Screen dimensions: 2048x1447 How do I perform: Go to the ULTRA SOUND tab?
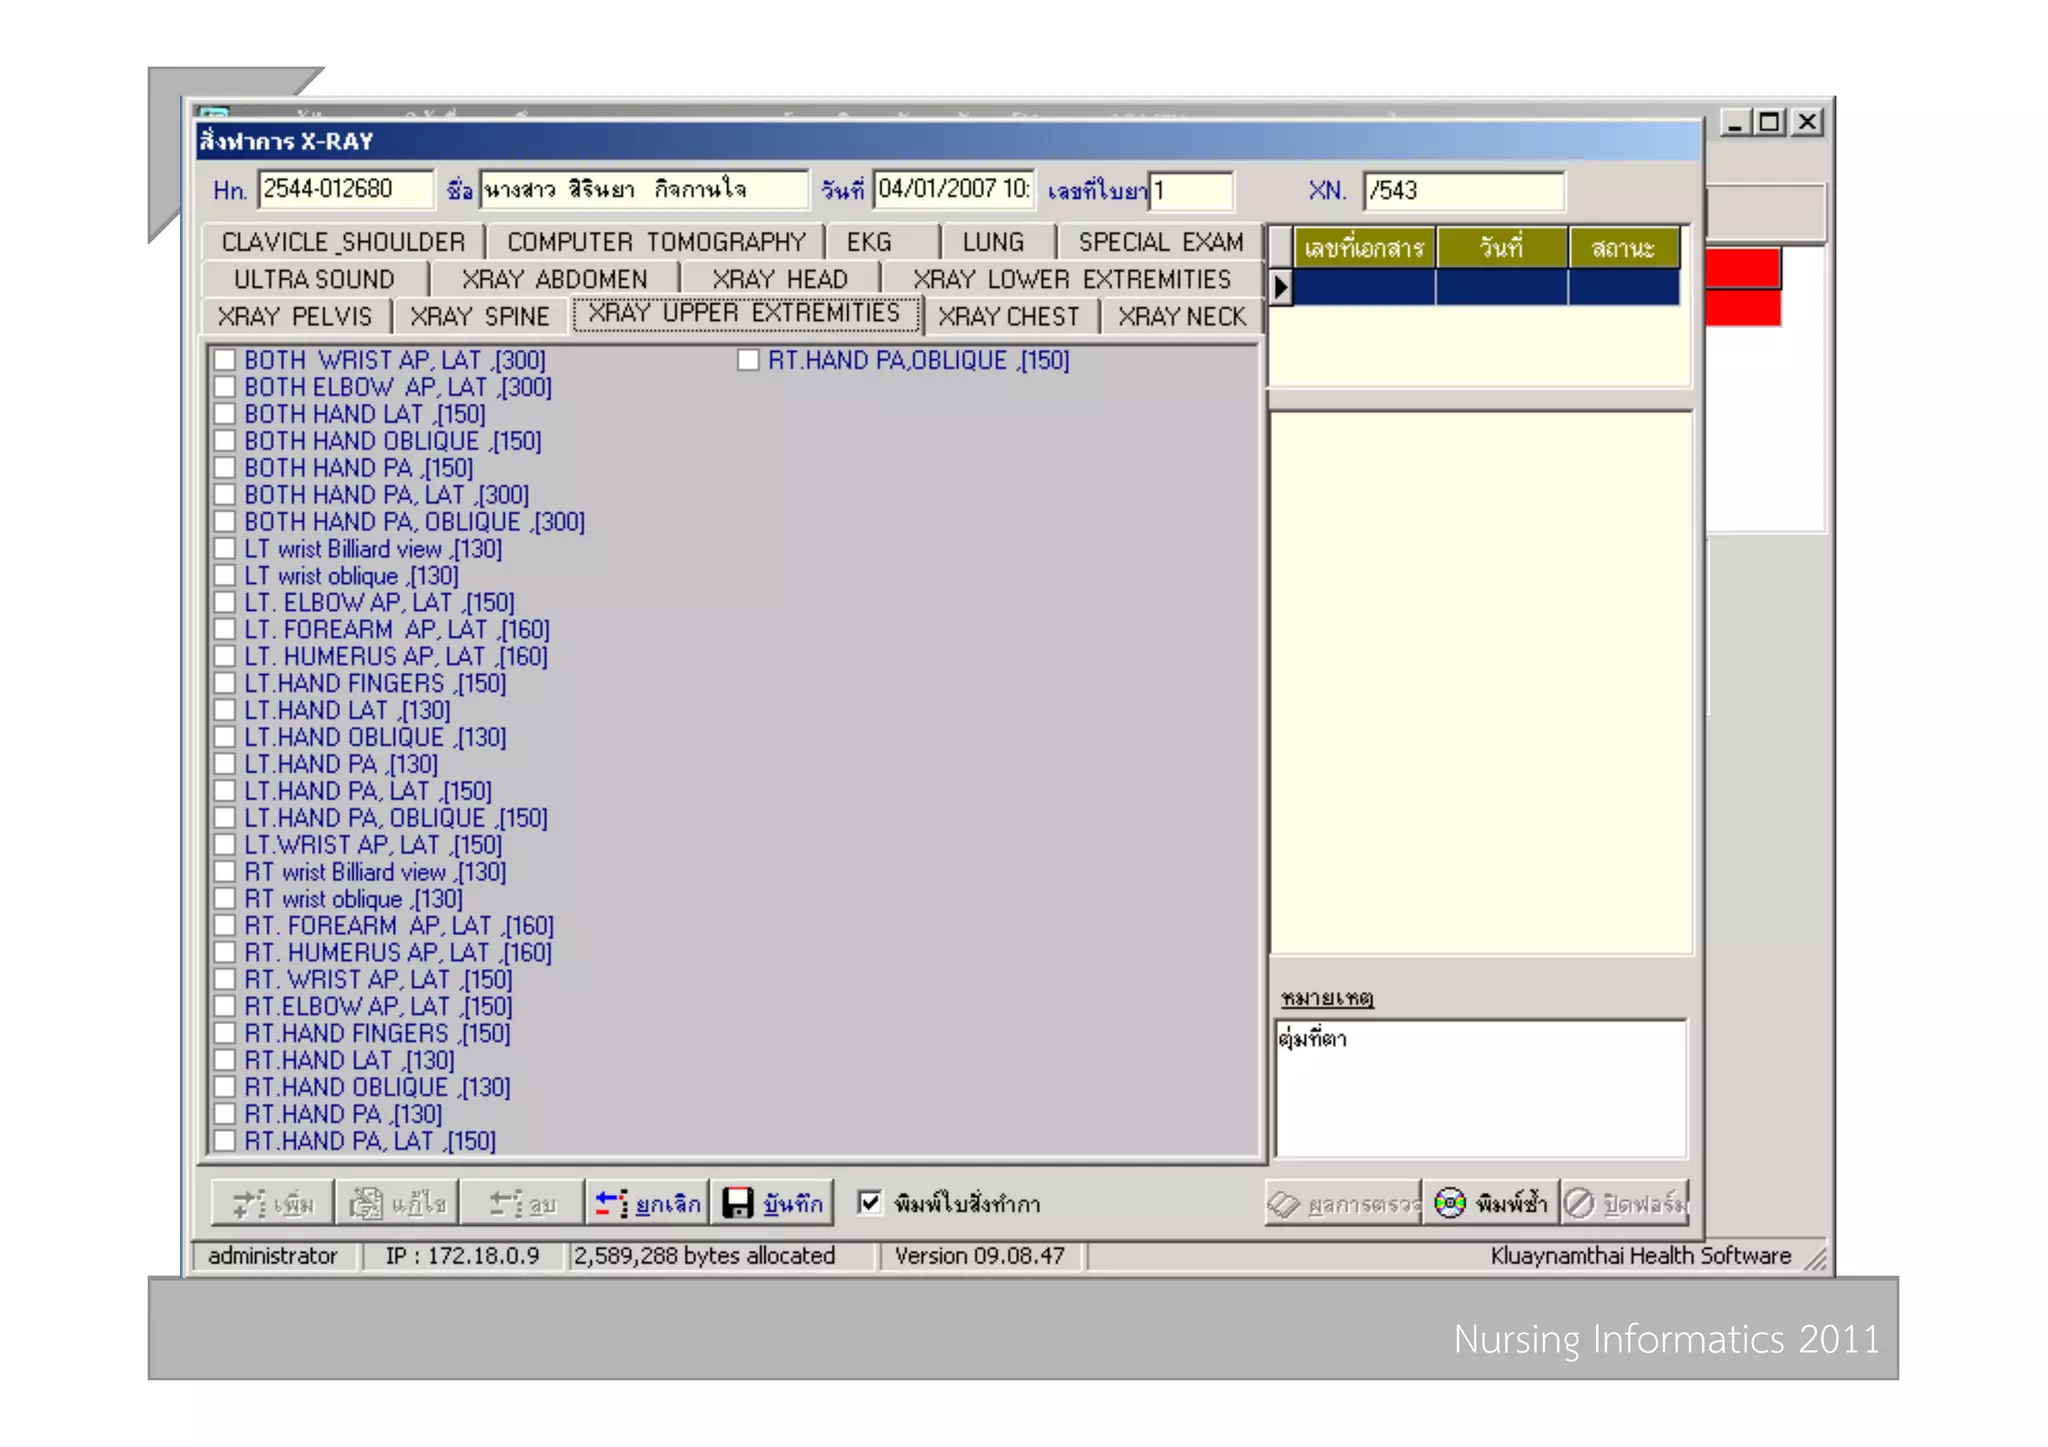coord(314,279)
